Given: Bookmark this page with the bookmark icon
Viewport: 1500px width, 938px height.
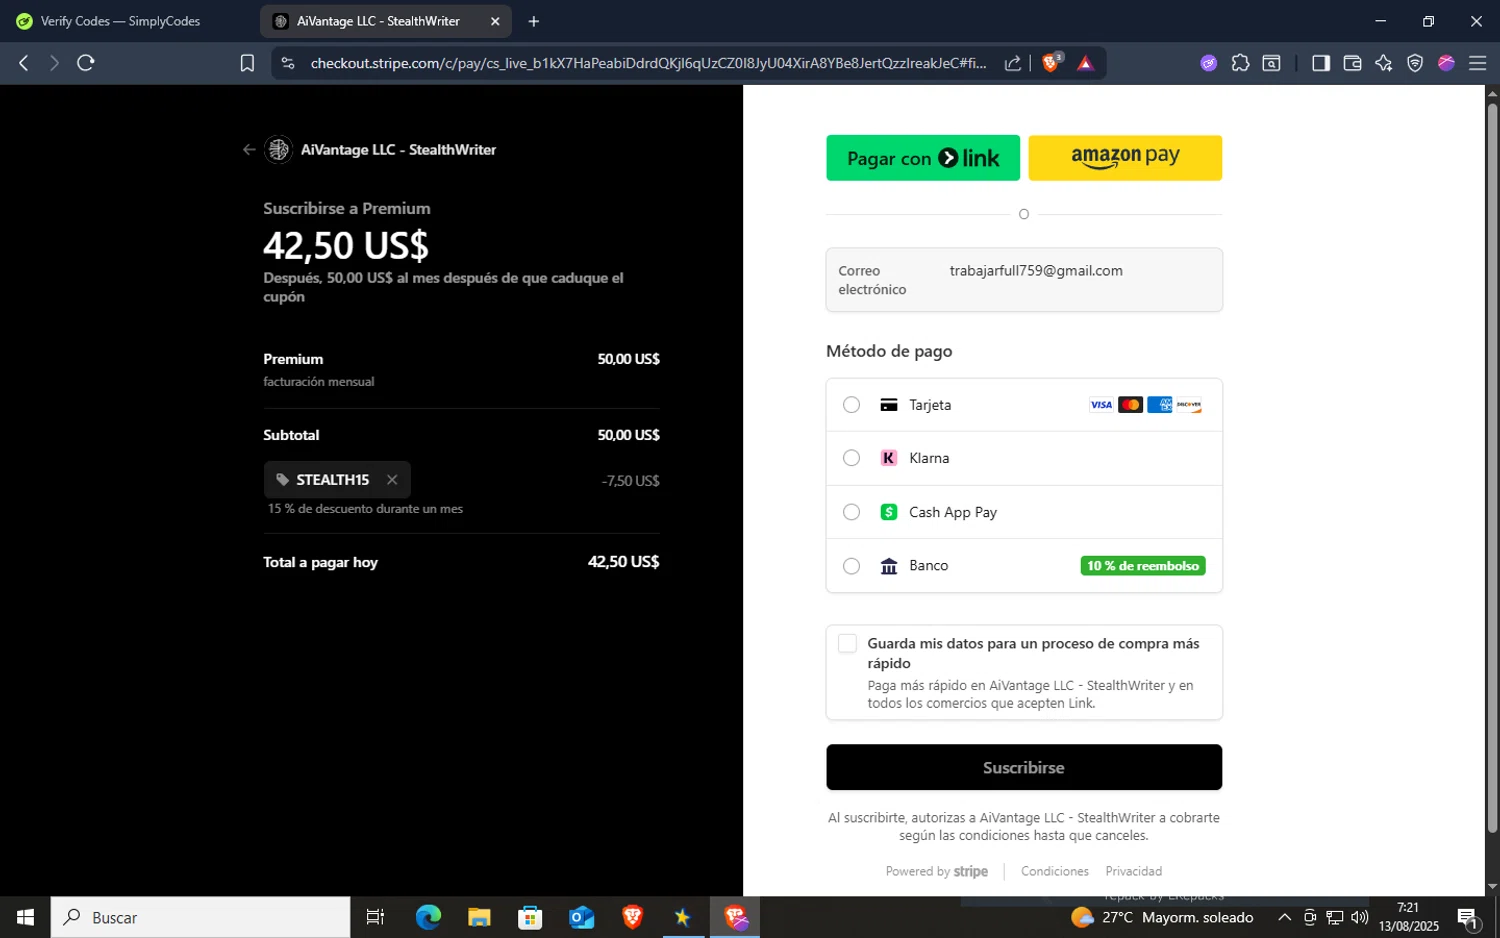Looking at the screenshot, I should (x=247, y=63).
